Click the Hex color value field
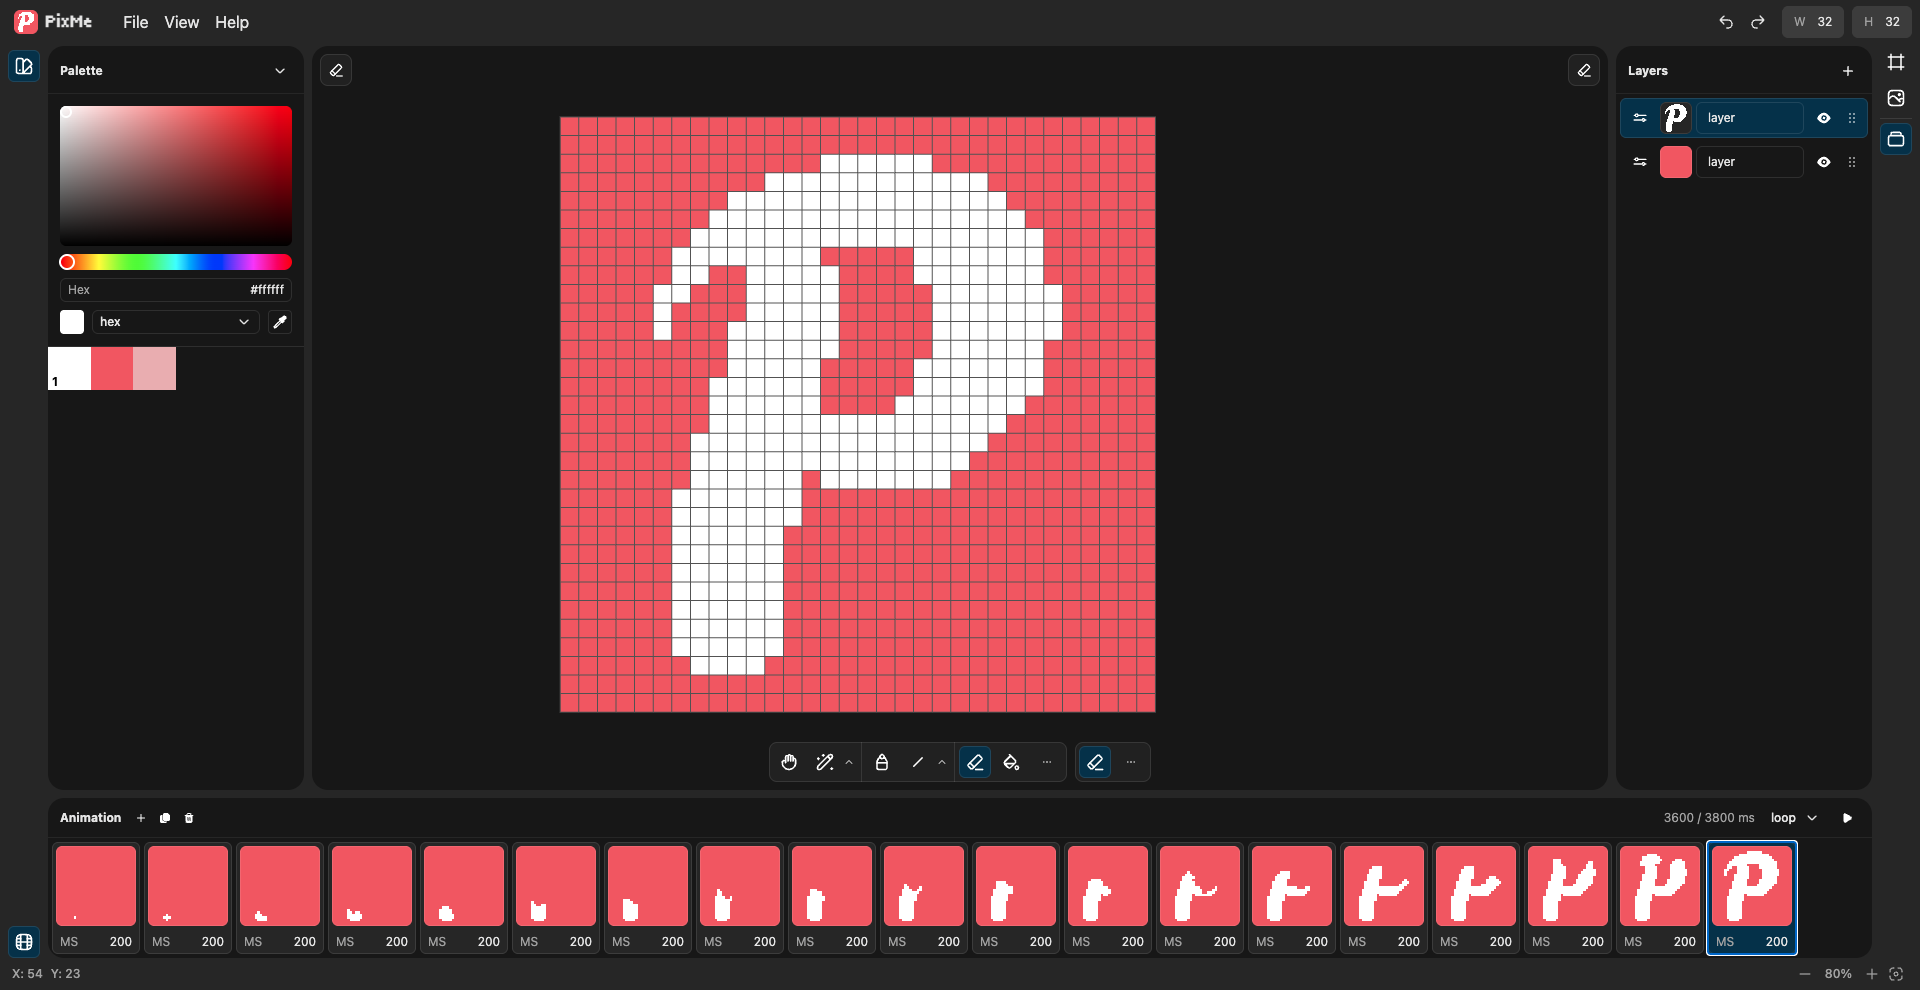Viewport: 1920px width, 990px height. pos(176,290)
